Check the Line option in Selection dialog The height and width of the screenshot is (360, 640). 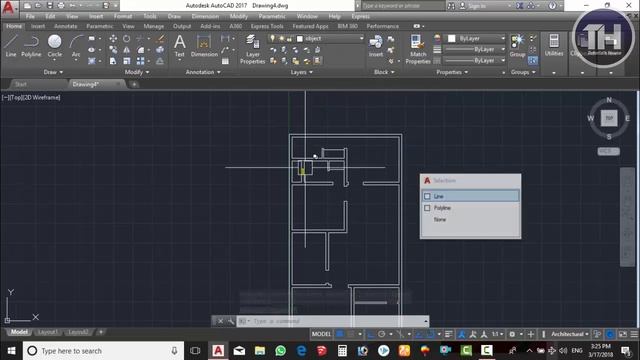(427, 196)
